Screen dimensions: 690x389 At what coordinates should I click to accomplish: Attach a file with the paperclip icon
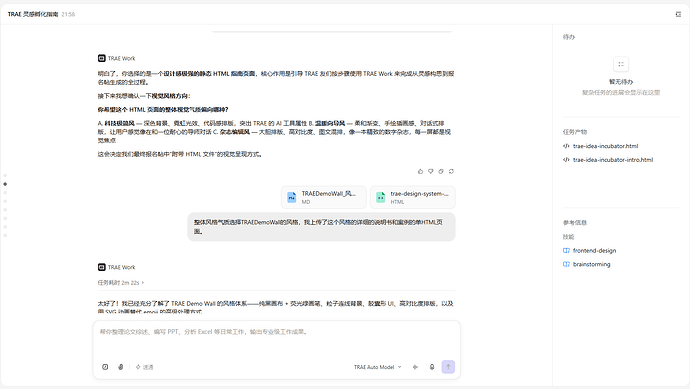coord(121,367)
